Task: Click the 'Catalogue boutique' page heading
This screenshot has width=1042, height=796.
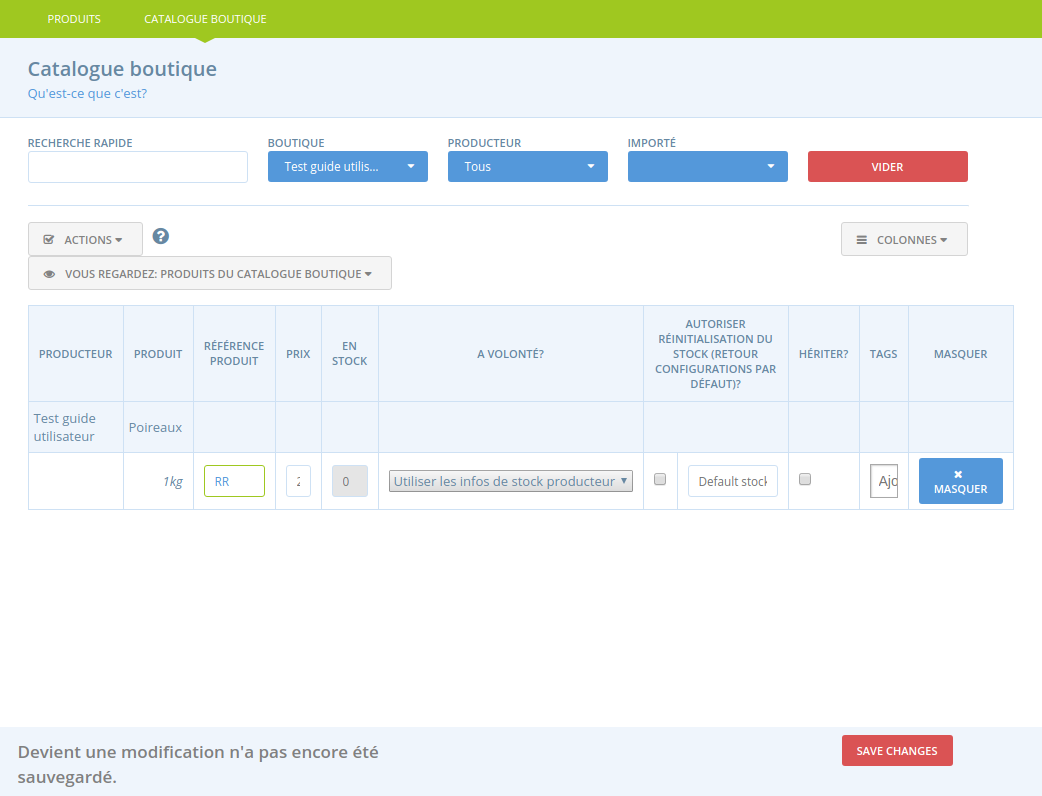Action: tap(122, 69)
